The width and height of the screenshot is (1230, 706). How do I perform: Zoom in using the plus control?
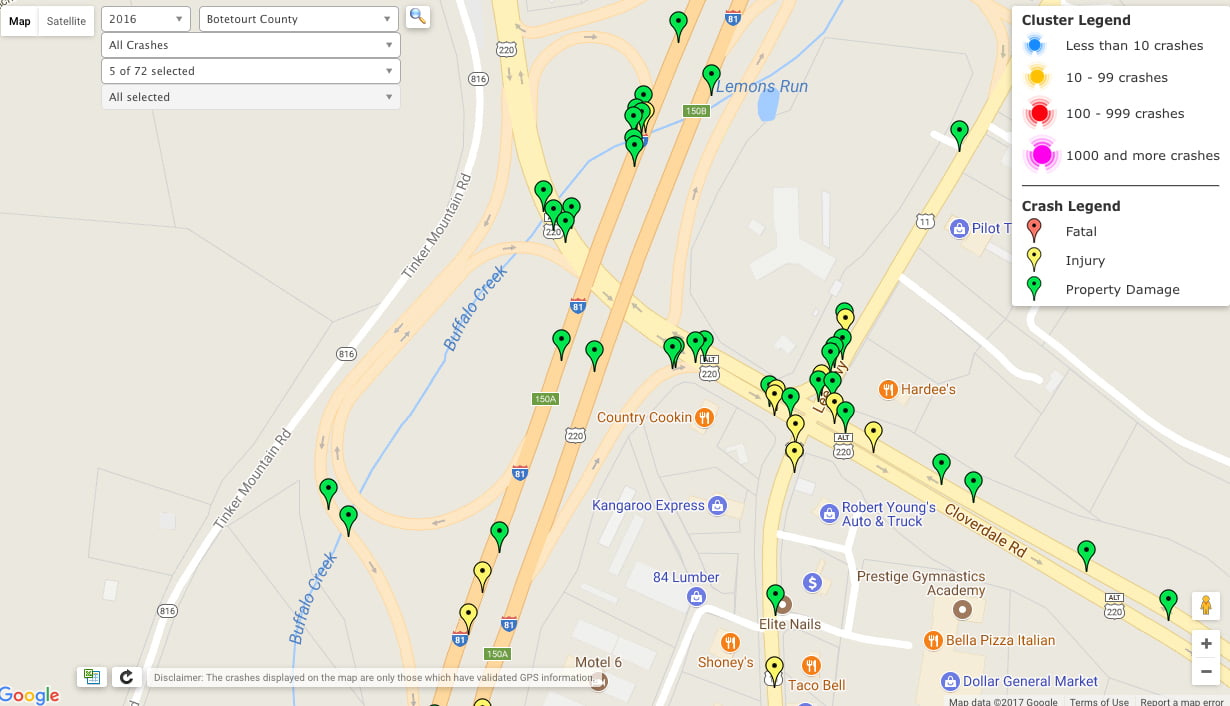(1205, 643)
